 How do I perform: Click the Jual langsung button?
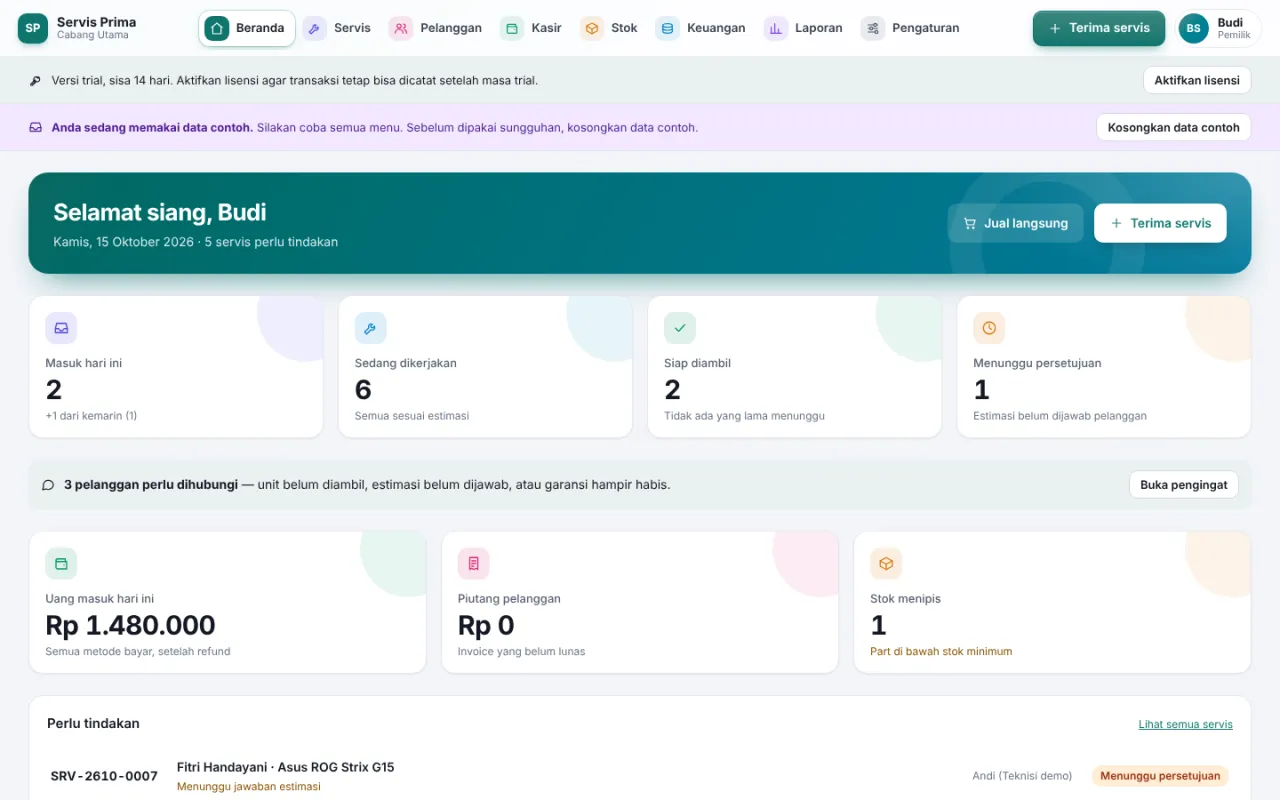(x=1015, y=223)
